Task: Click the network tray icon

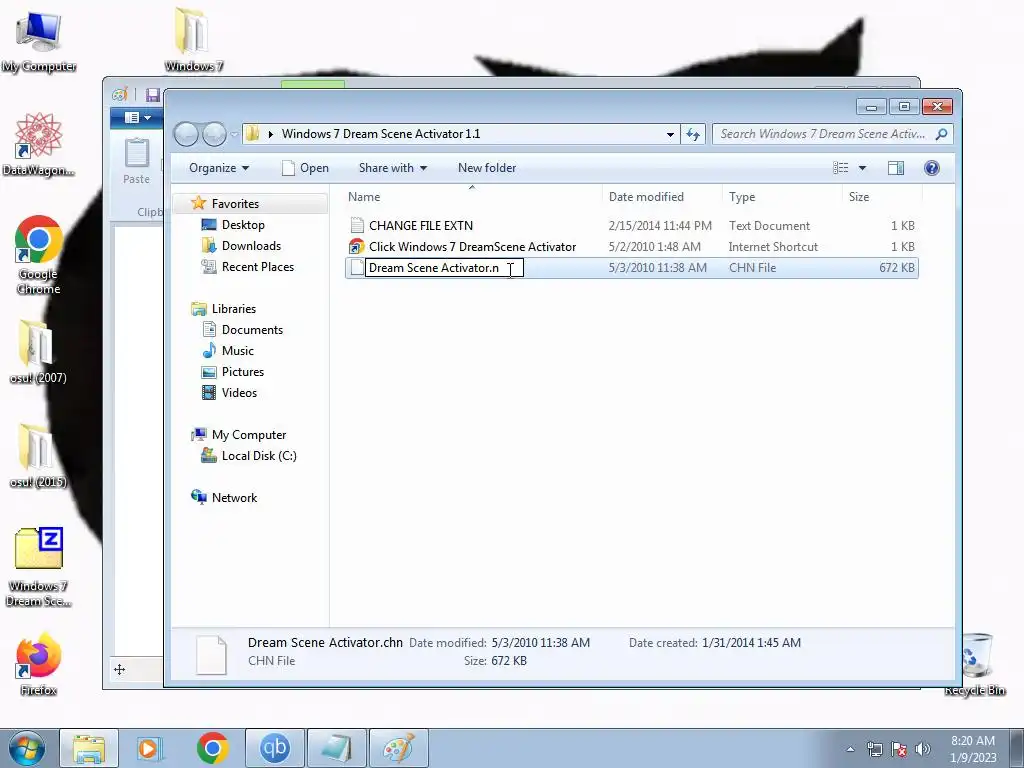Action: (x=874, y=749)
